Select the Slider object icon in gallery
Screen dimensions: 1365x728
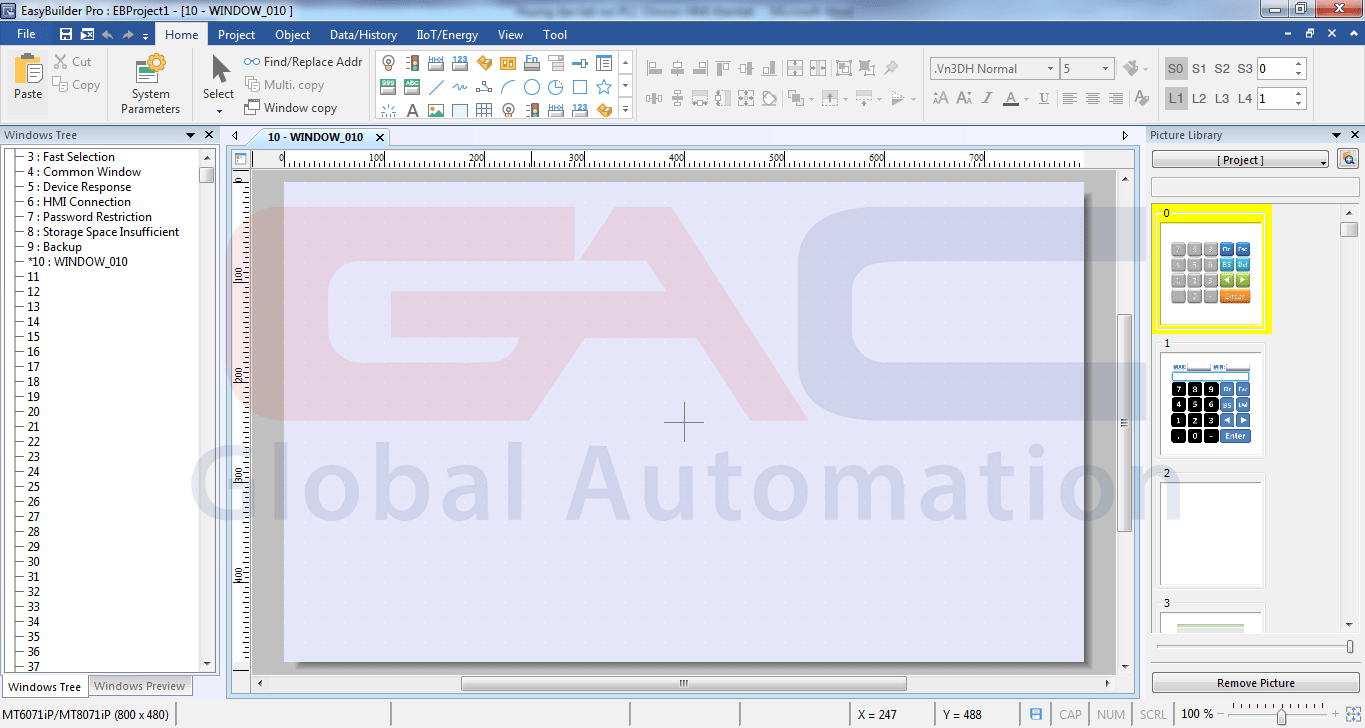point(580,63)
